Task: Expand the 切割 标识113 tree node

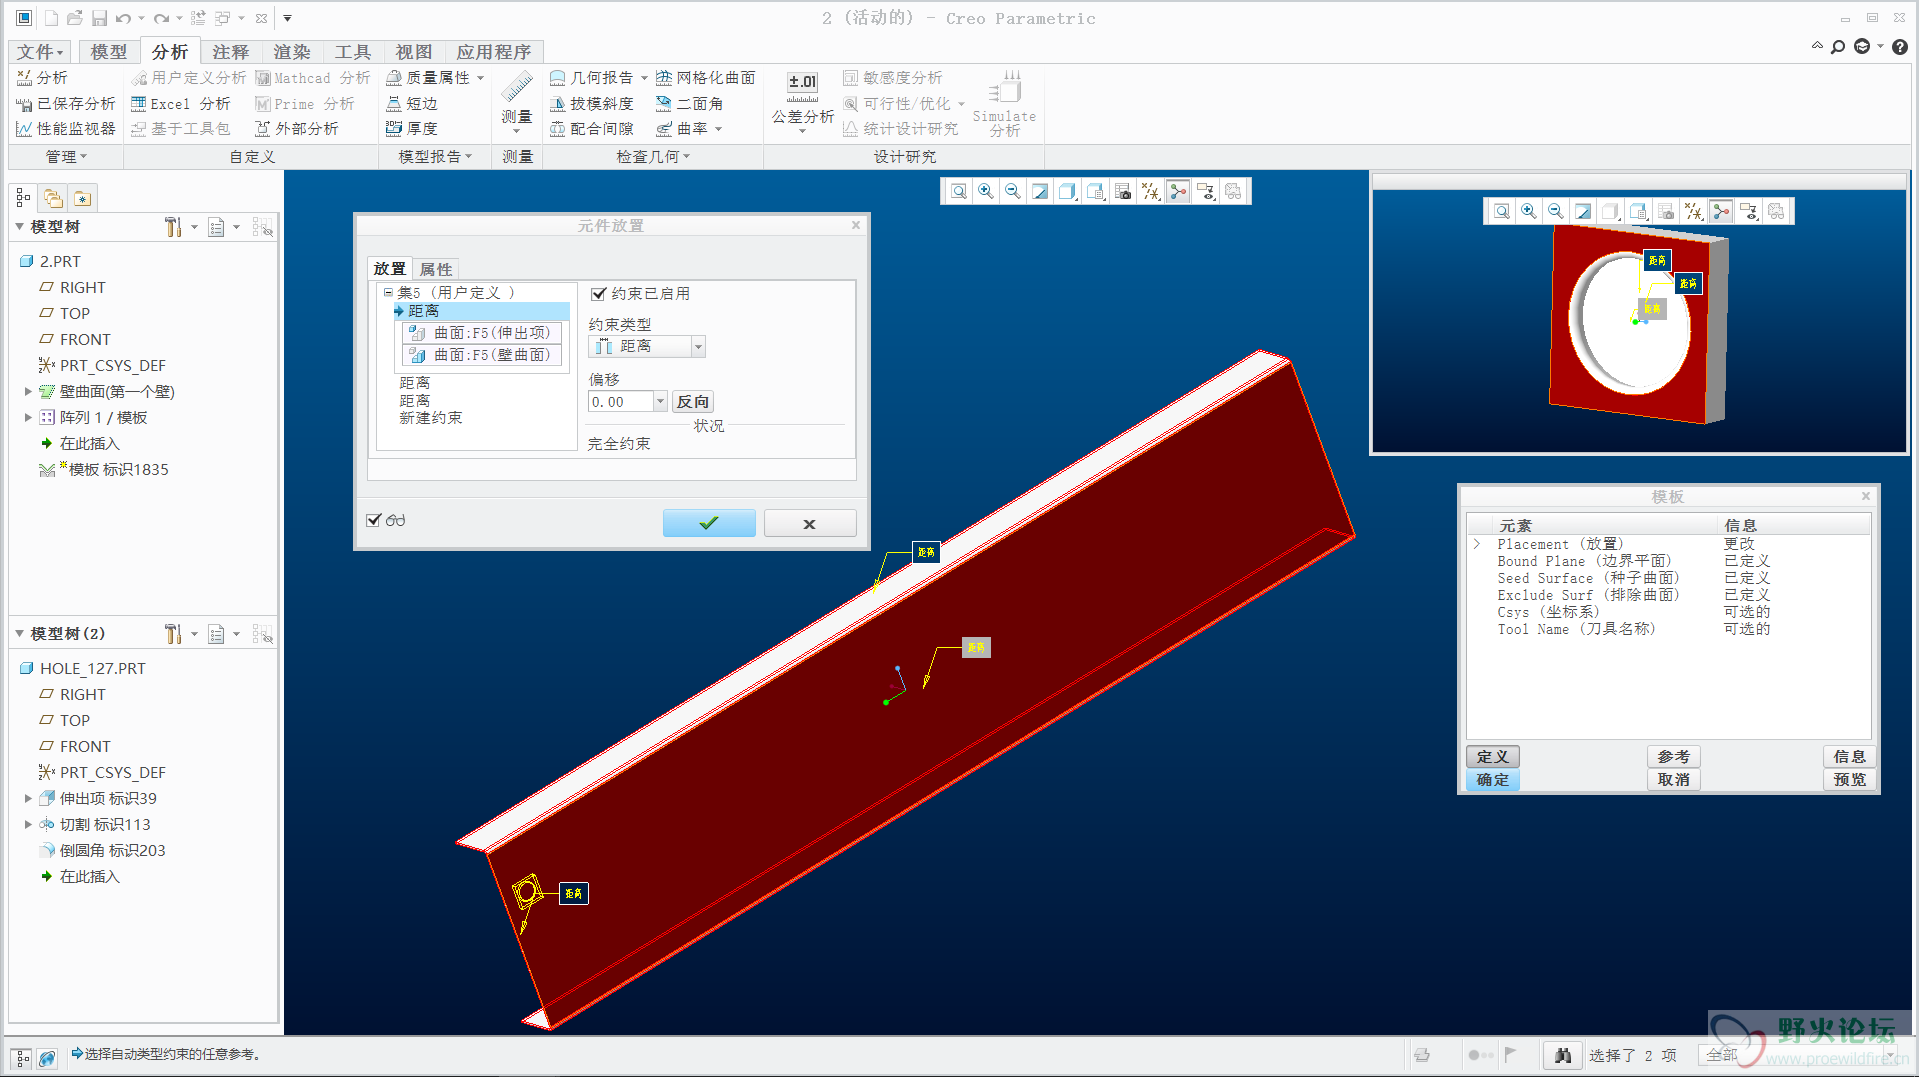Action: (28, 824)
